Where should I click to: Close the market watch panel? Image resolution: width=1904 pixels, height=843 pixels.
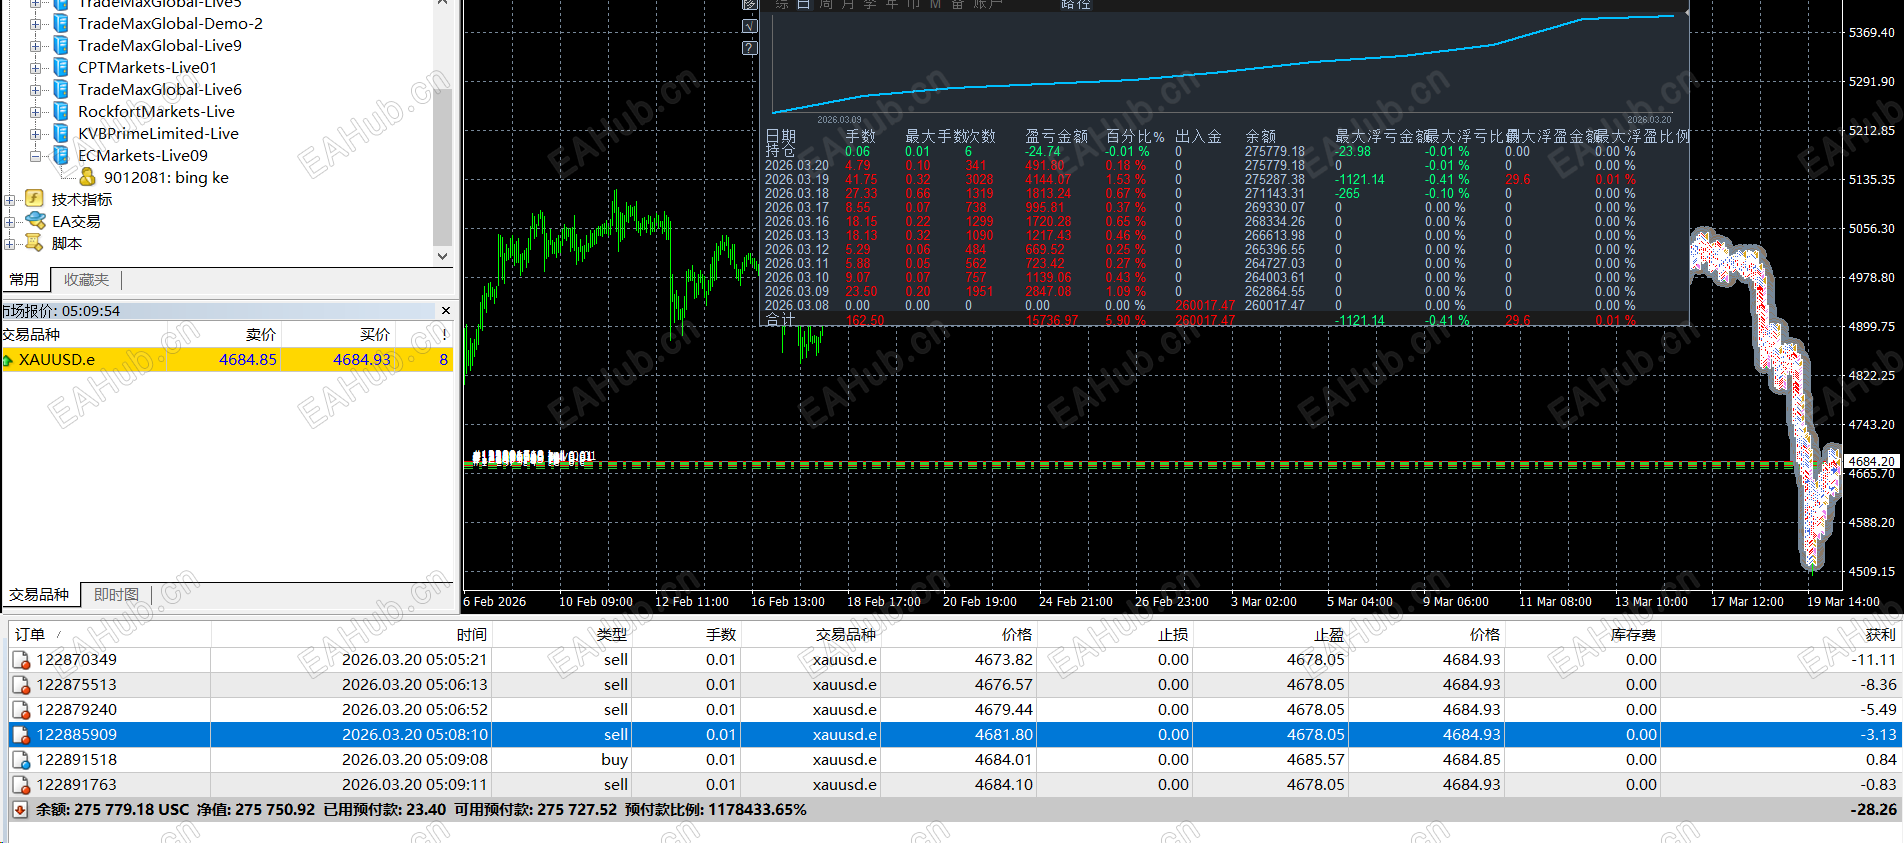pyautogui.click(x=446, y=311)
